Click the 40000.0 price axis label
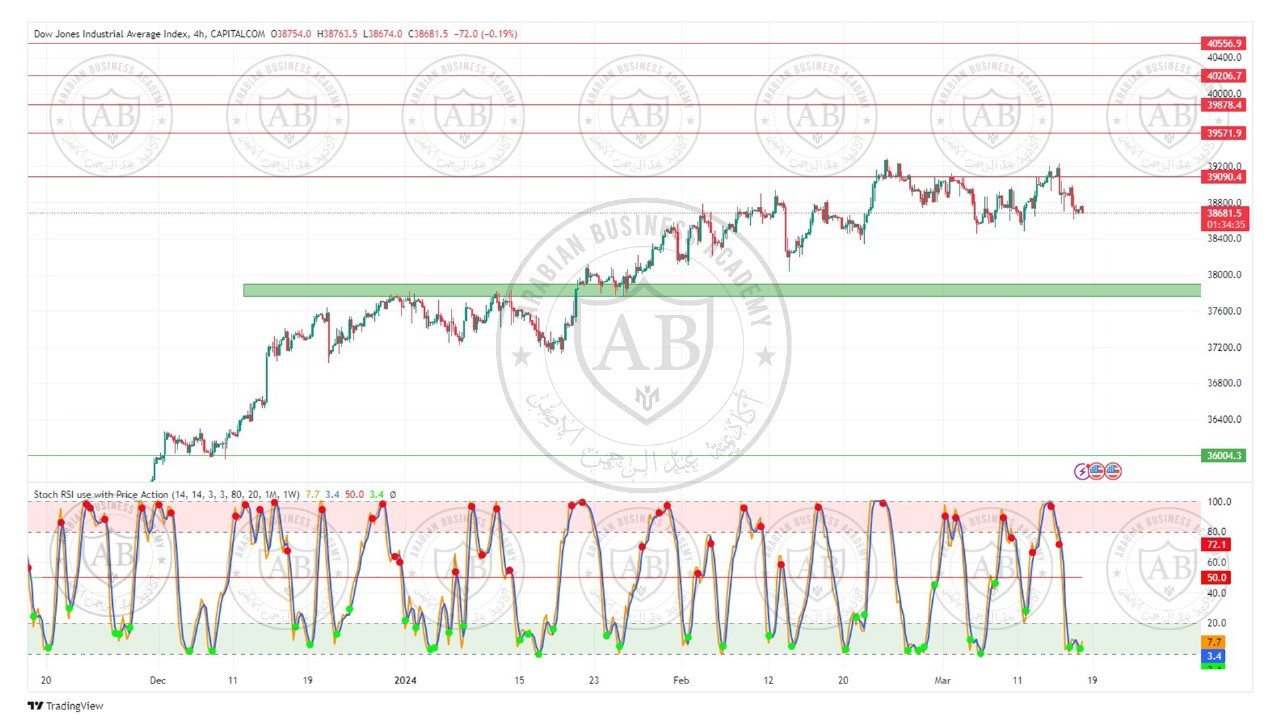Image resolution: width=1280 pixels, height=720 pixels. pos(1224,94)
